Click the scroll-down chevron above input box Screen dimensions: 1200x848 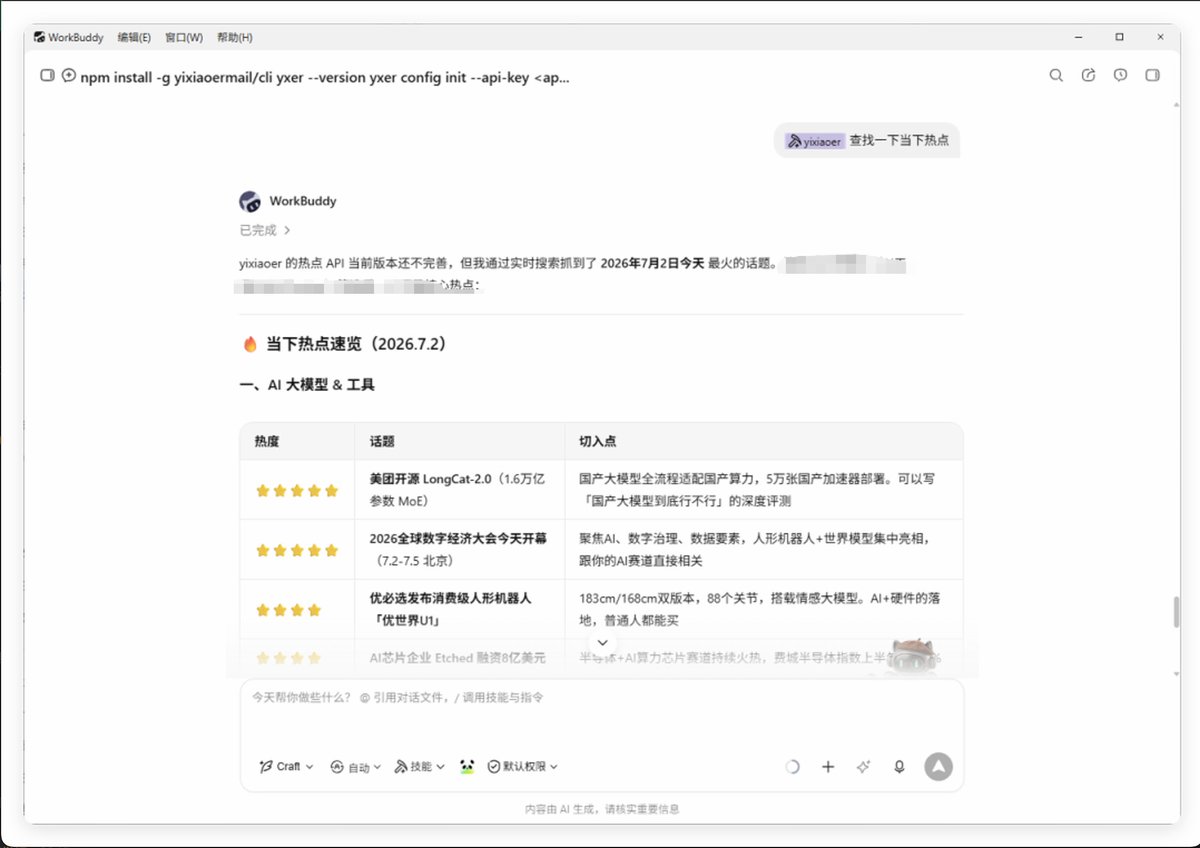coord(602,642)
